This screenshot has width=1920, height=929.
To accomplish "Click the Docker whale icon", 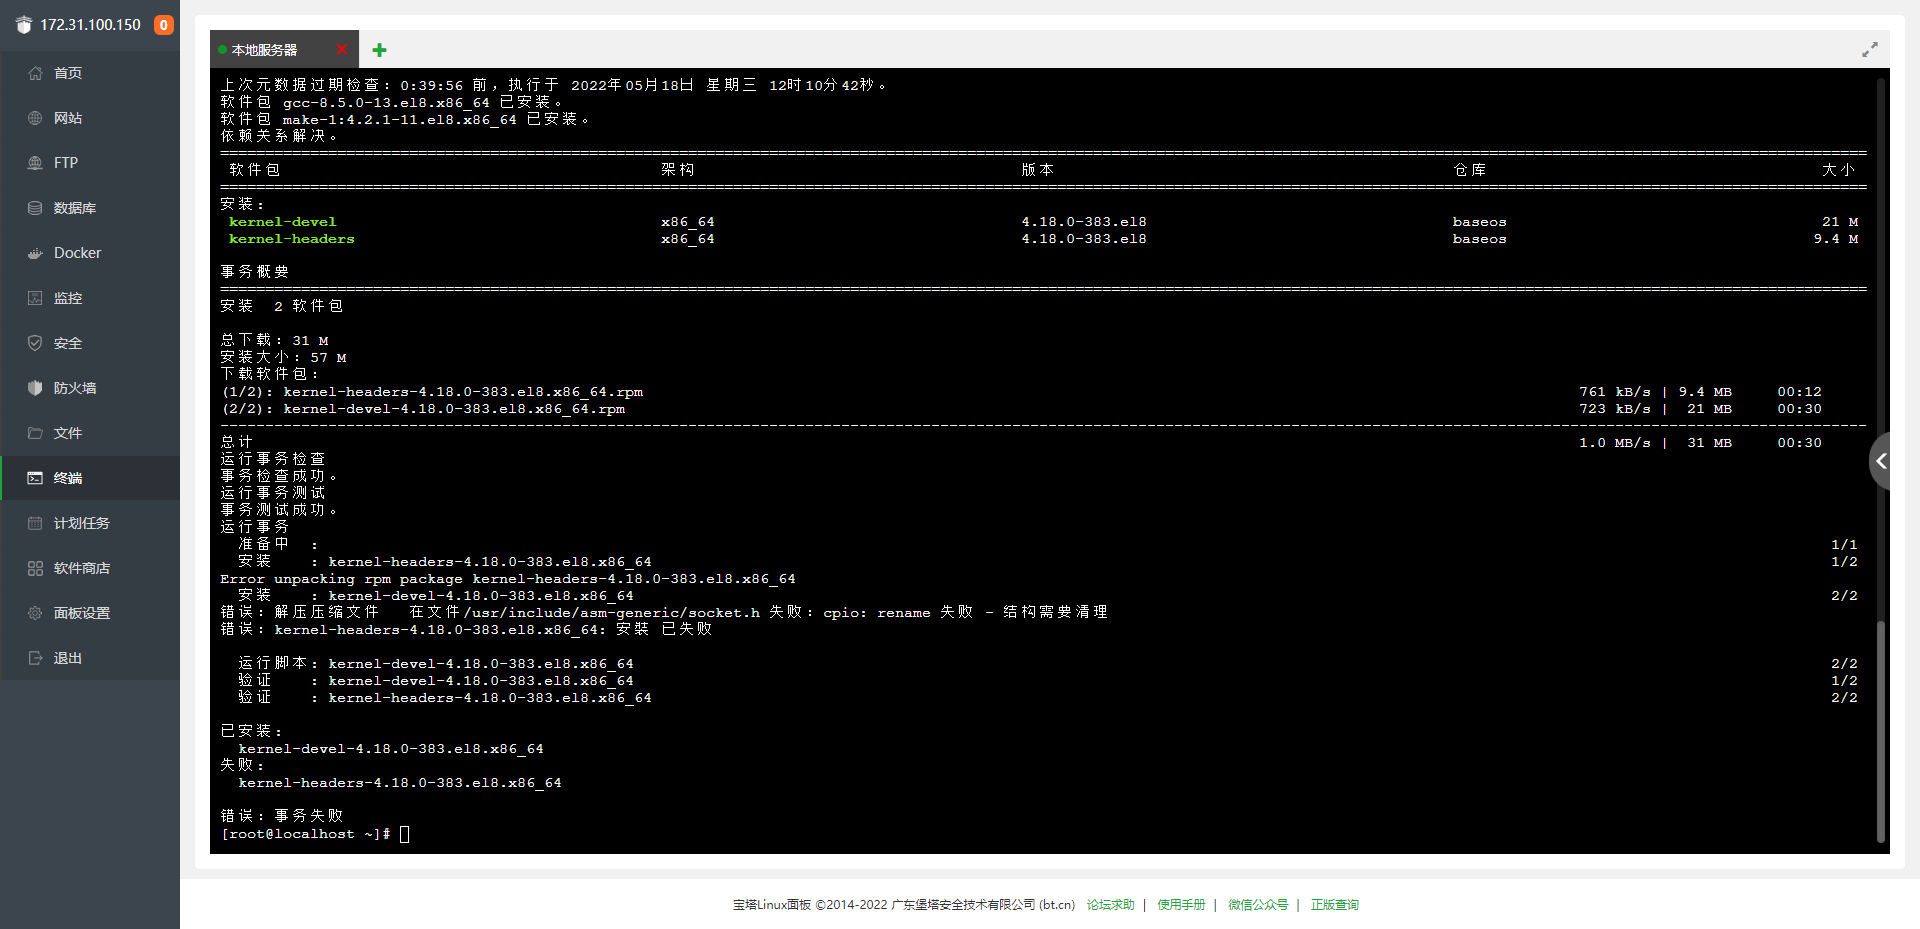I will coord(35,253).
